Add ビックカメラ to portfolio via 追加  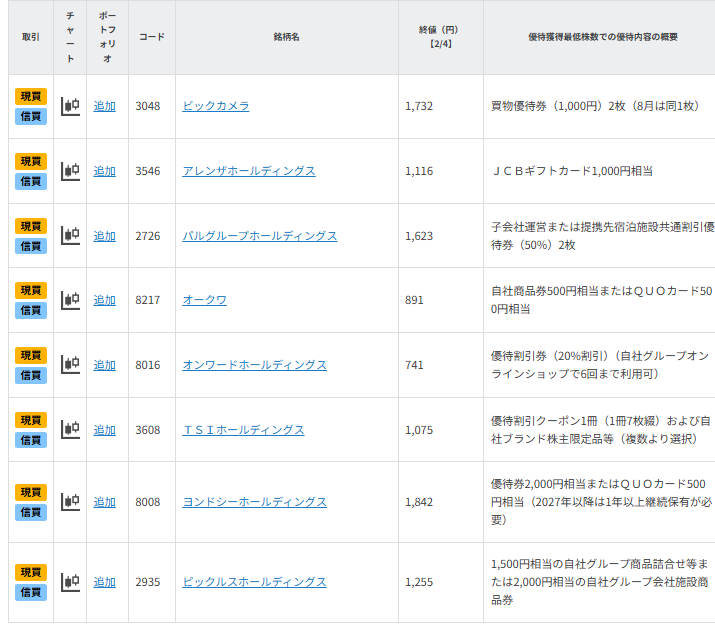[x=104, y=106]
